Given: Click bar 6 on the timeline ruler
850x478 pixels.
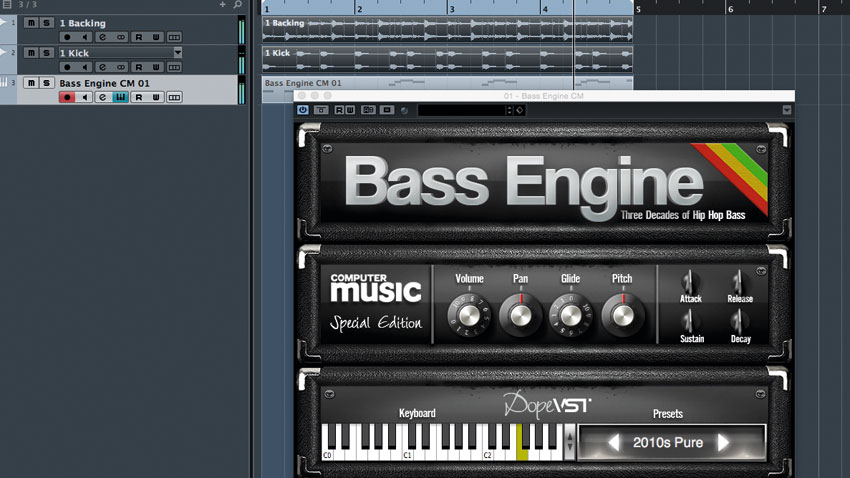Looking at the screenshot, I should (731, 8).
